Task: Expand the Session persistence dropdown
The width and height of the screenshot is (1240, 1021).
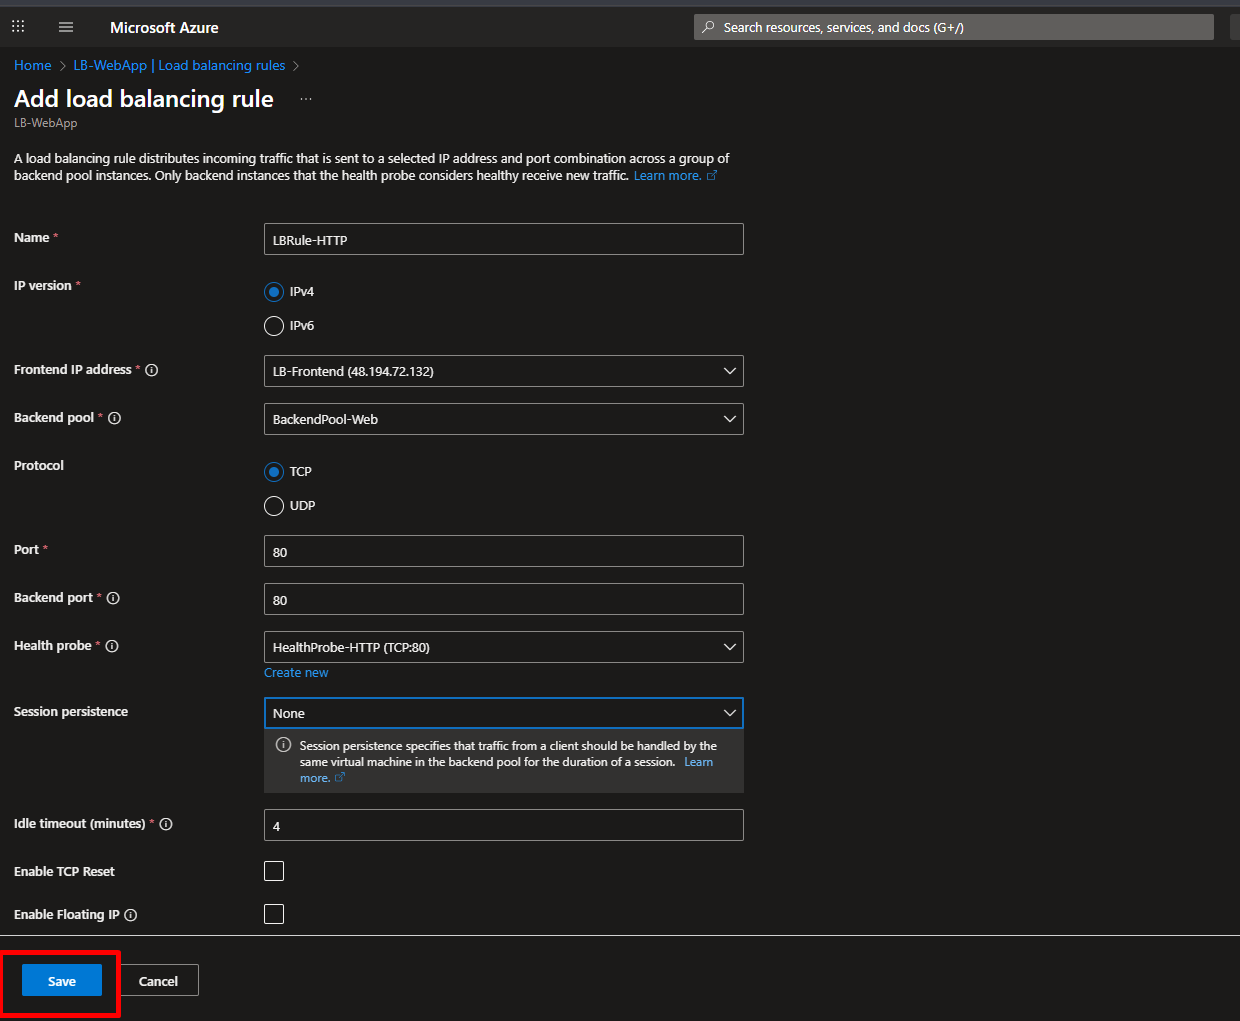Action: tap(503, 713)
